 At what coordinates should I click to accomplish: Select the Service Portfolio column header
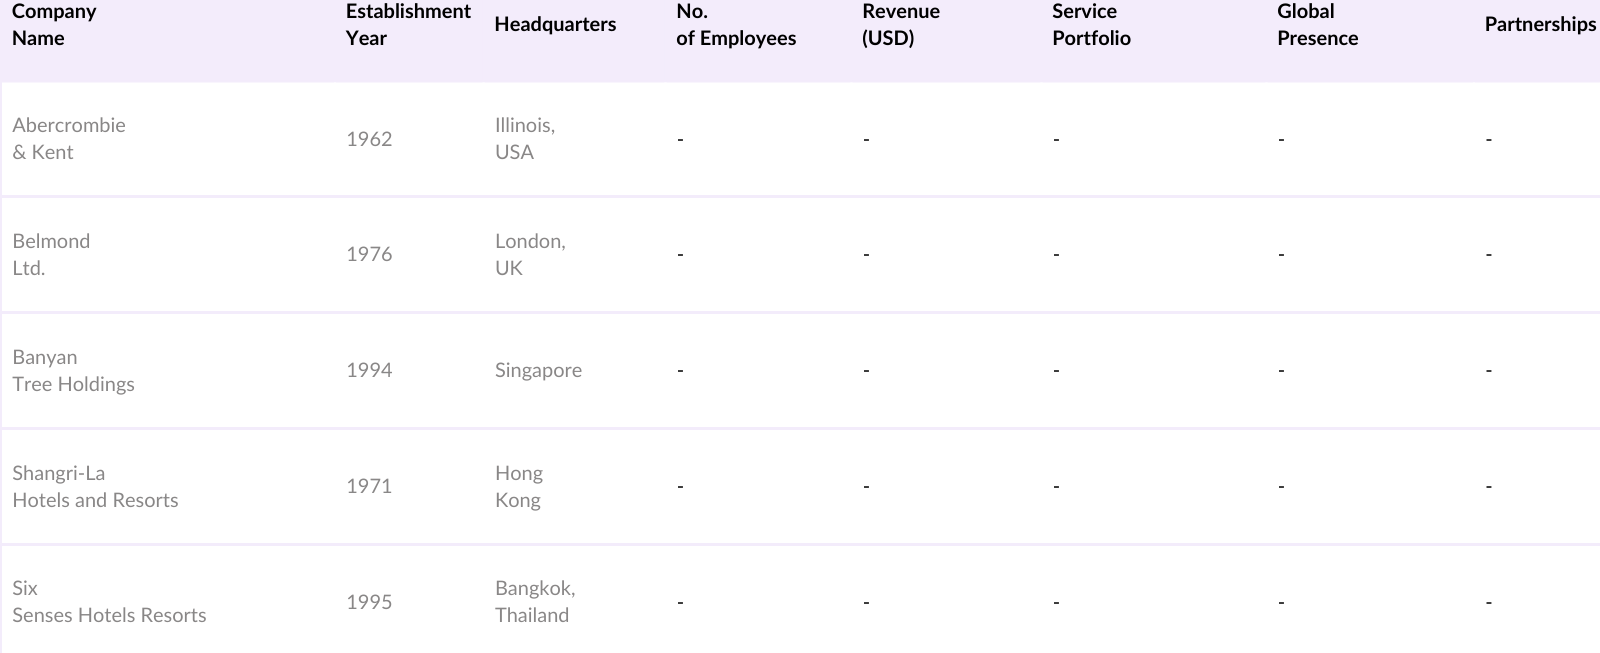pos(1091,25)
